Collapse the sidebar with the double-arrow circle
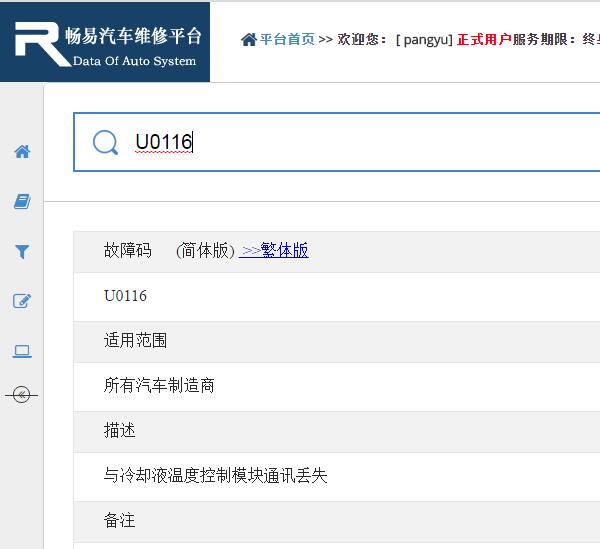Viewport: 600px width, 549px height. 21,395
